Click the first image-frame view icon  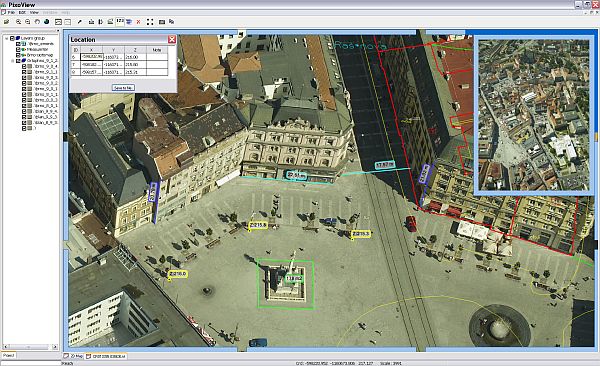(x=58, y=22)
